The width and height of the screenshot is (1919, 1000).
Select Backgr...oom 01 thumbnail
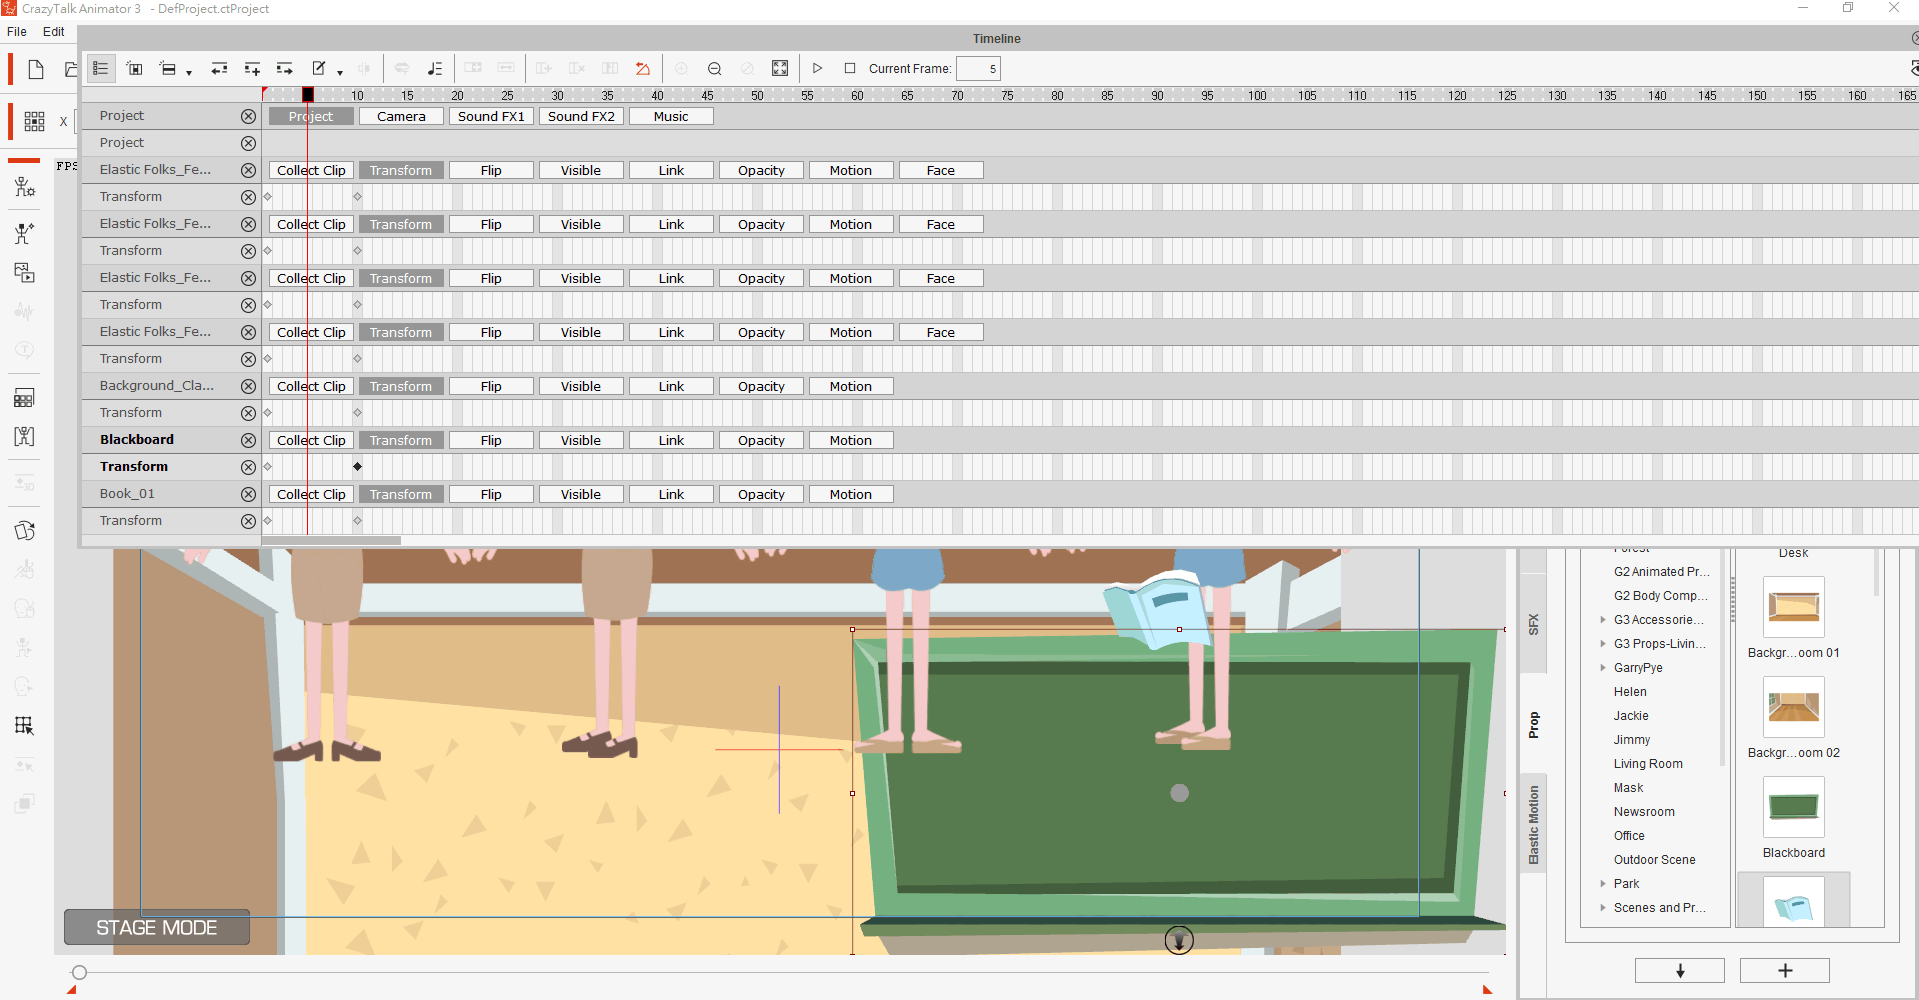tap(1793, 607)
